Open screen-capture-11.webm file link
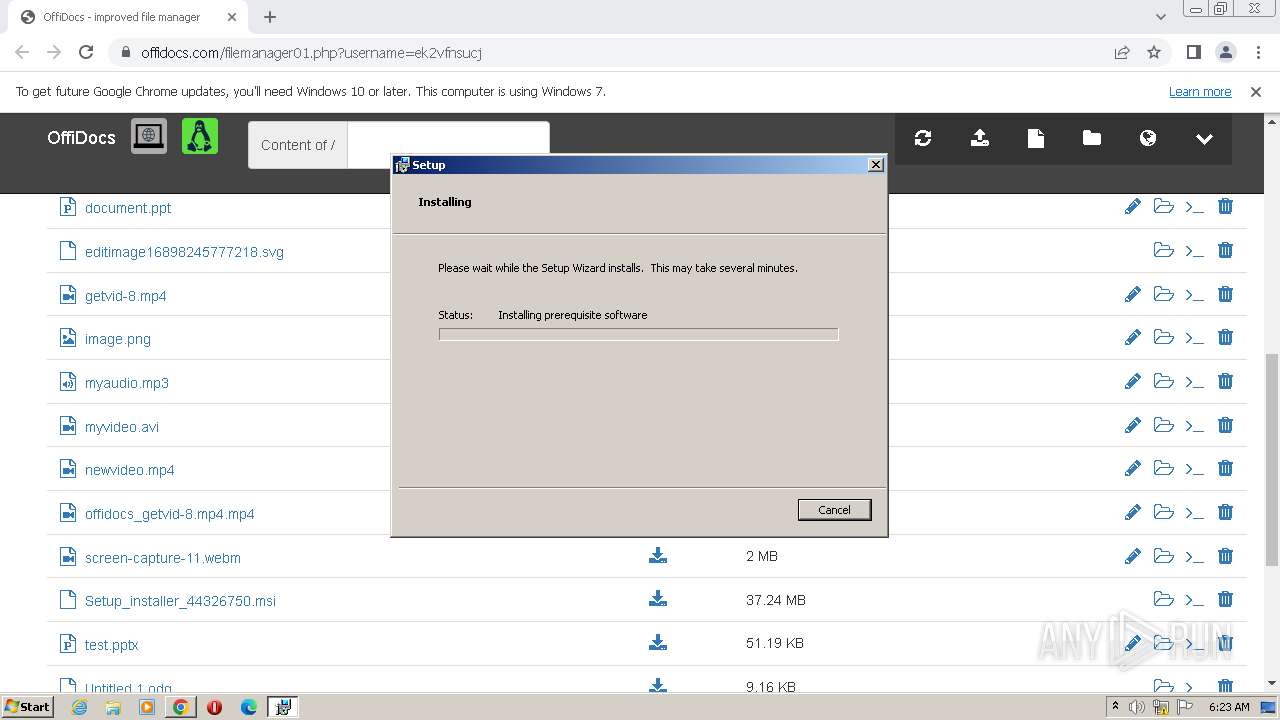This screenshot has width=1280, height=720. pos(163,558)
